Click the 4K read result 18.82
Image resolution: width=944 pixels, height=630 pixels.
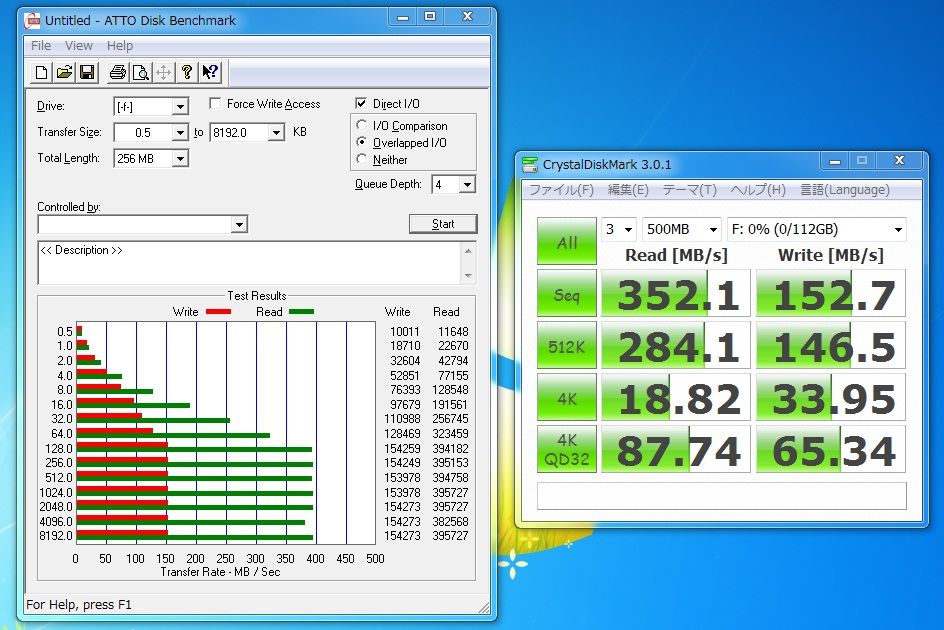[x=676, y=397]
